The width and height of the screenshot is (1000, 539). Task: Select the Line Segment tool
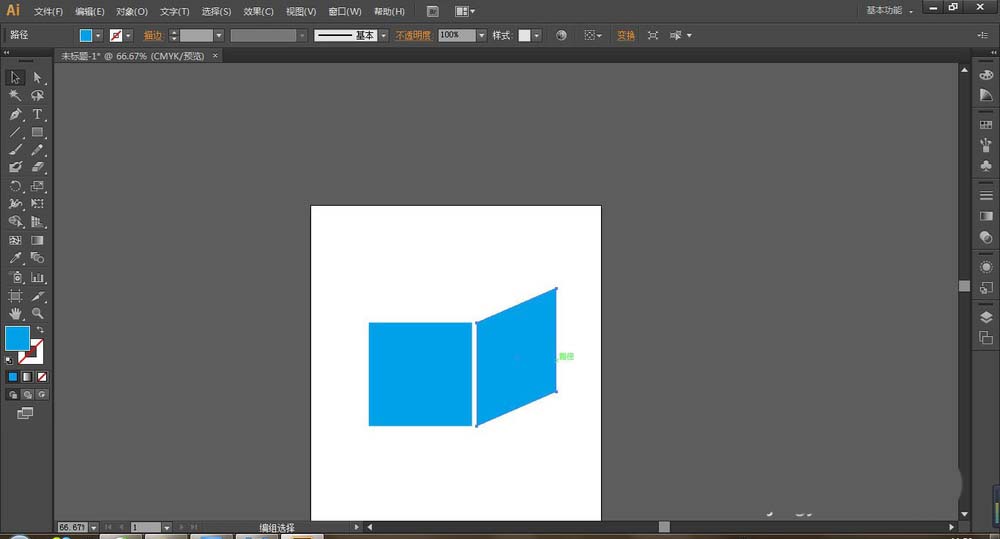15,133
